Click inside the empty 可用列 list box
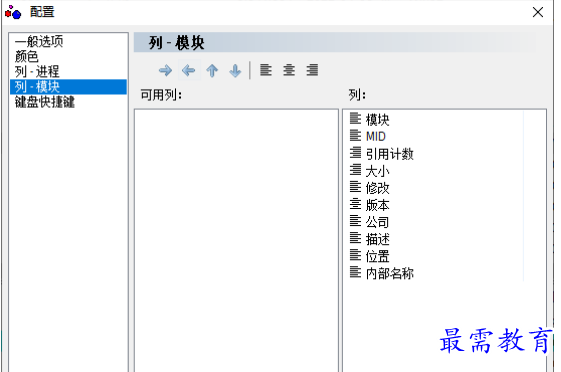The width and height of the screenshot is (561, 372). (x=236, y=240)
